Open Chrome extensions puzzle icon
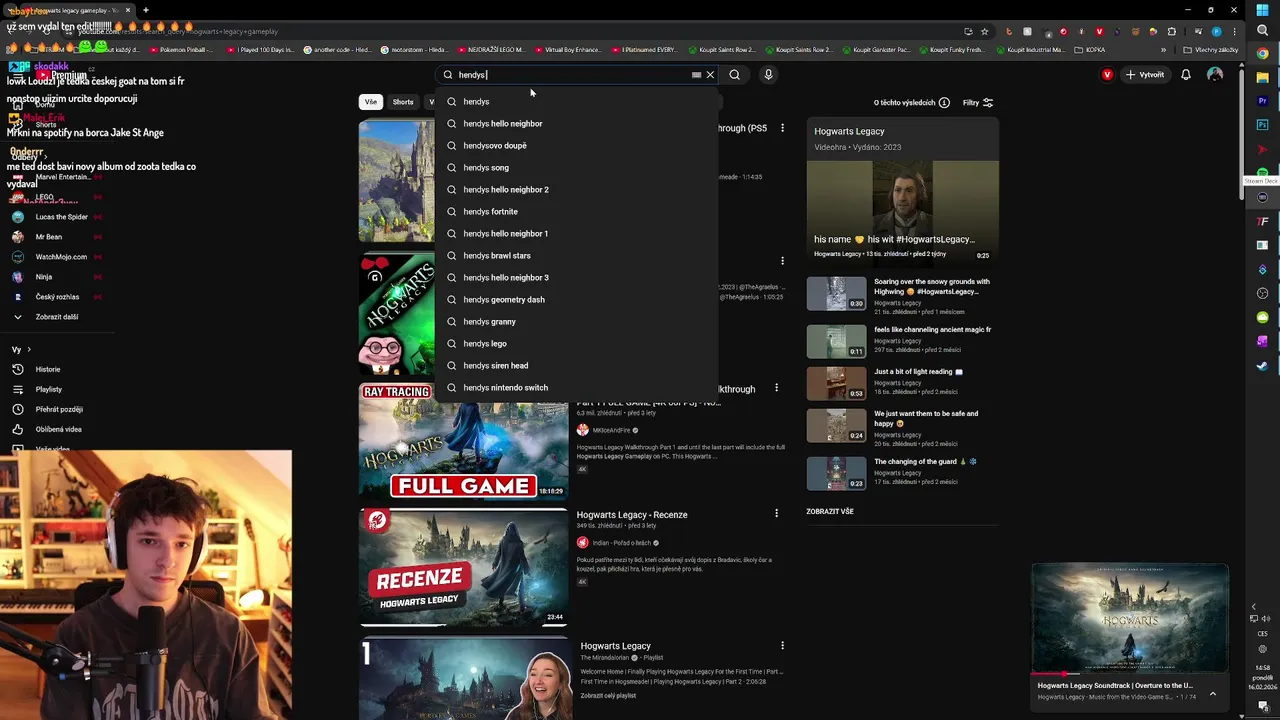Image resolution: width=1280 pixels, height=720 pixels. pyautogui.click(x=1172, y=31)
